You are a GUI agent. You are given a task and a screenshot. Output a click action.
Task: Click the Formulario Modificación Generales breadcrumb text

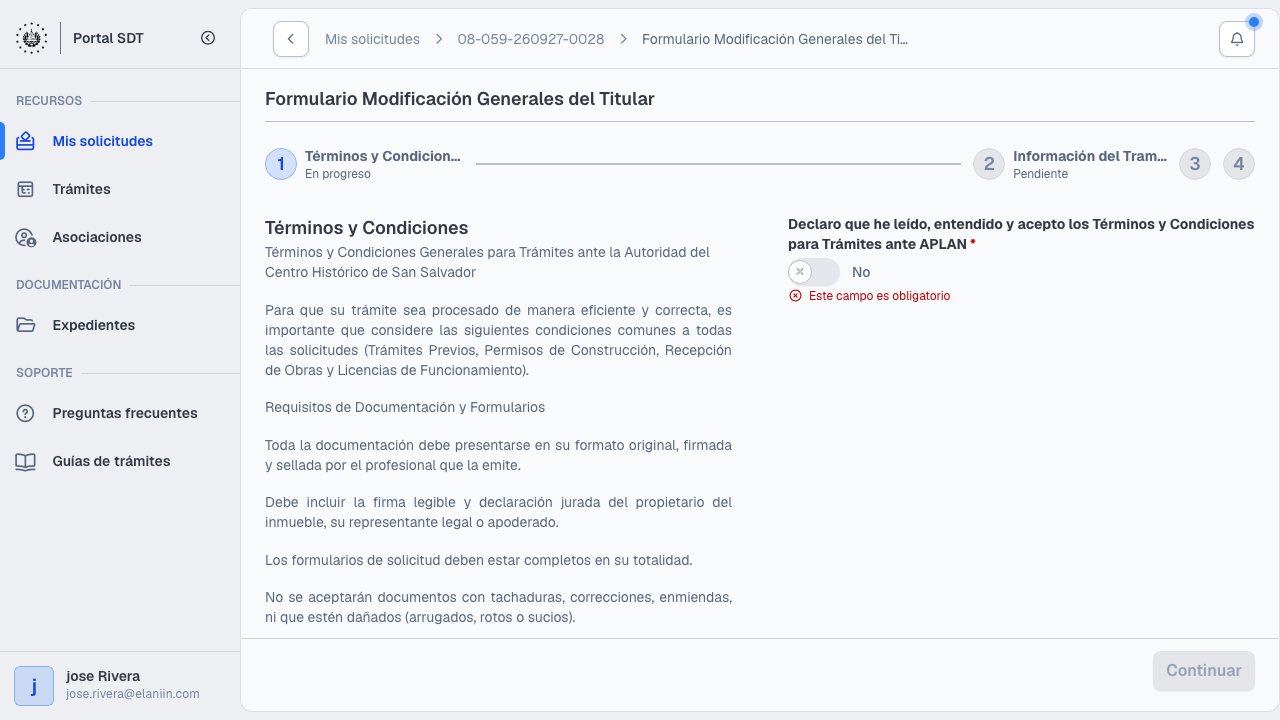pyautogui.click(x=775, y=39)
